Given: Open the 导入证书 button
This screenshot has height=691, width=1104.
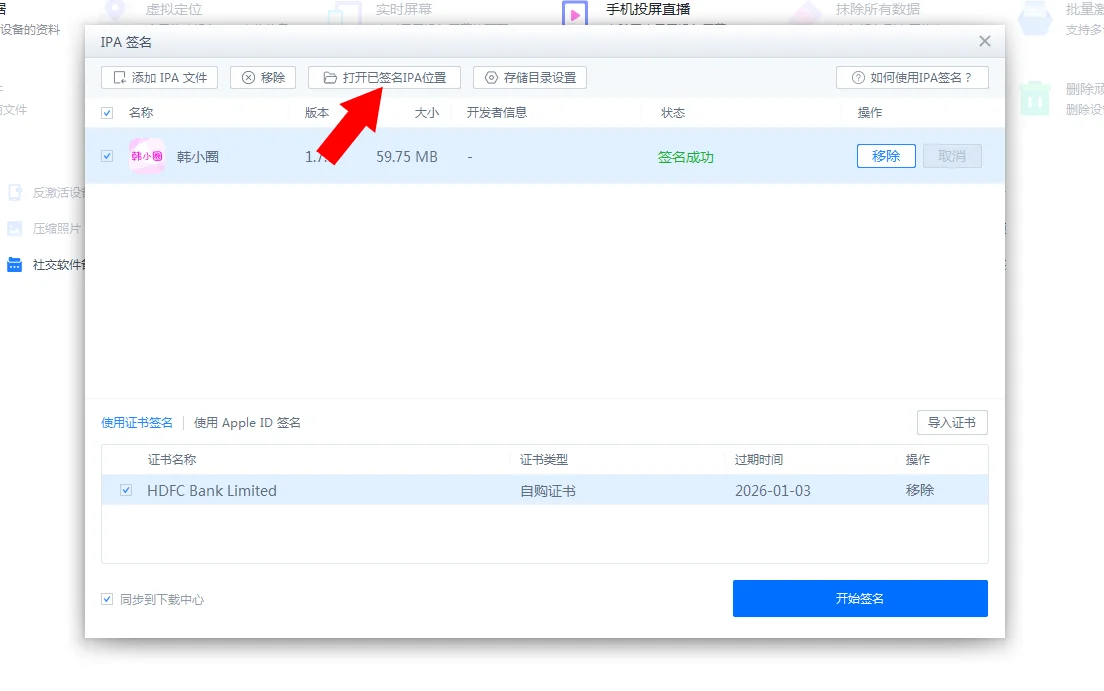Looking at the screenshot, I should pos(951,422).
